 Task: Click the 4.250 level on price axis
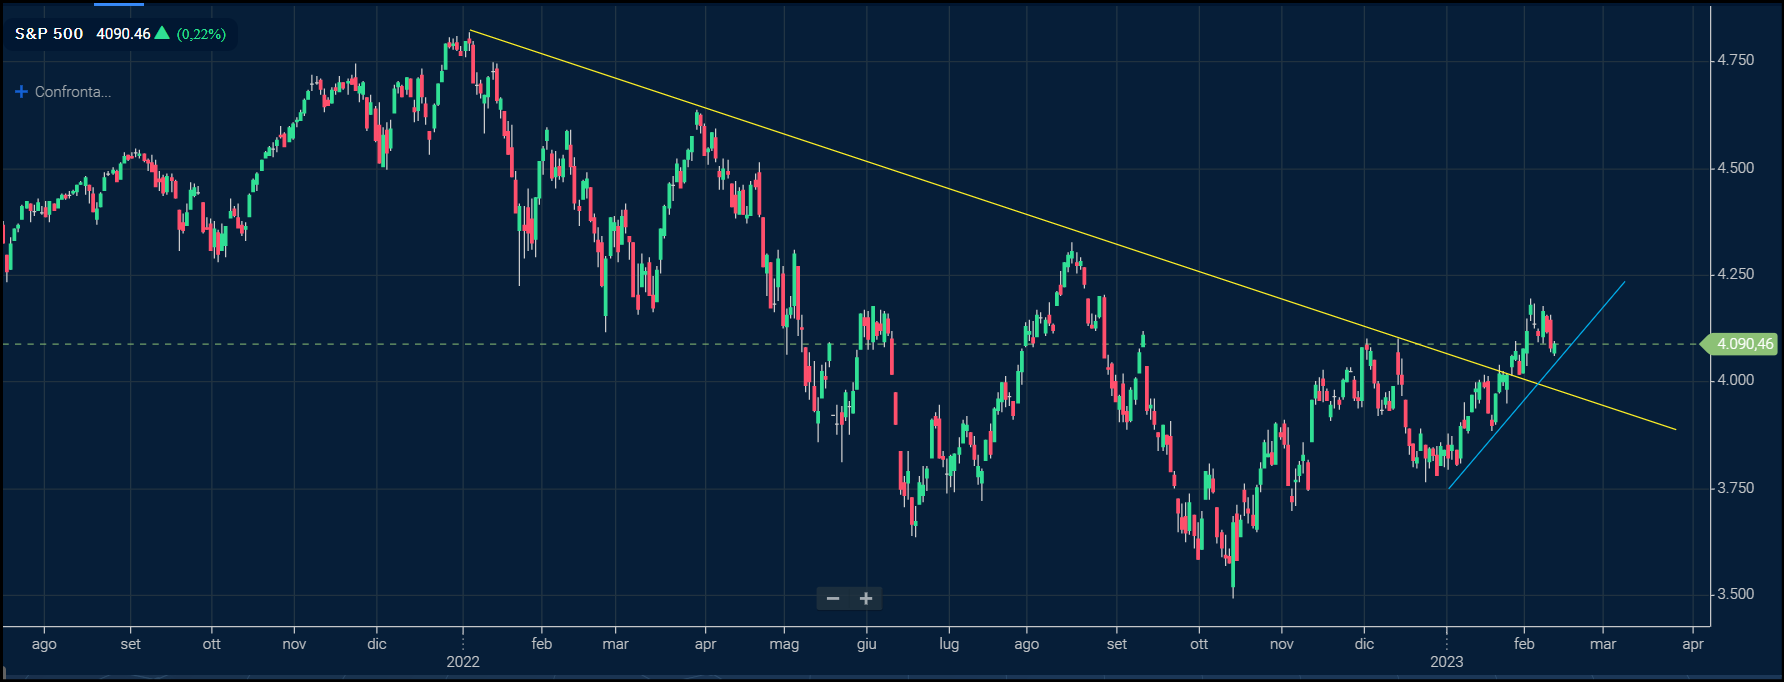pyautogui.click(x=1735, y=274)
